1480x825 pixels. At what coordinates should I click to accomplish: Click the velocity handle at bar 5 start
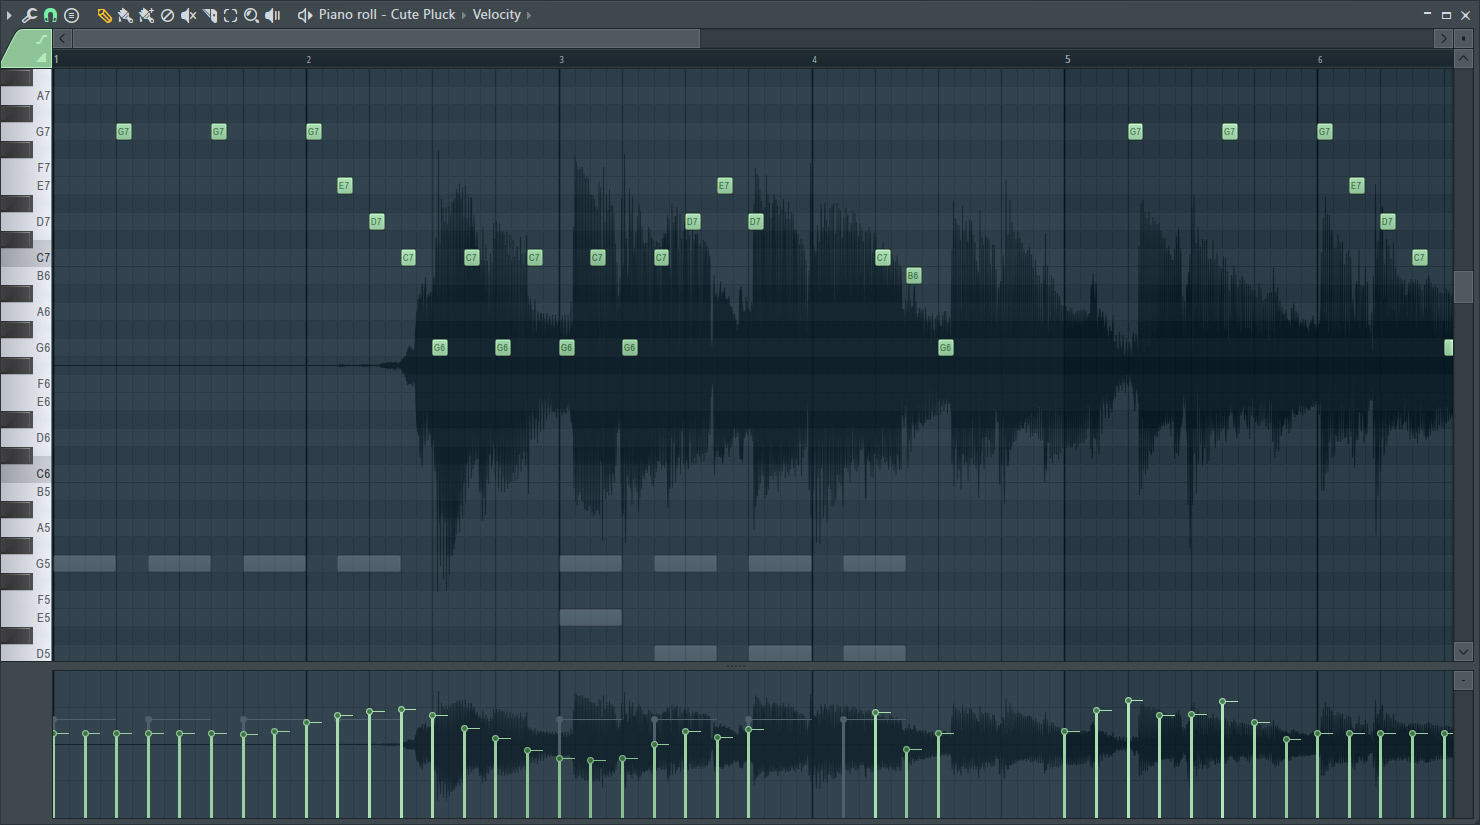coord(1065,731)
